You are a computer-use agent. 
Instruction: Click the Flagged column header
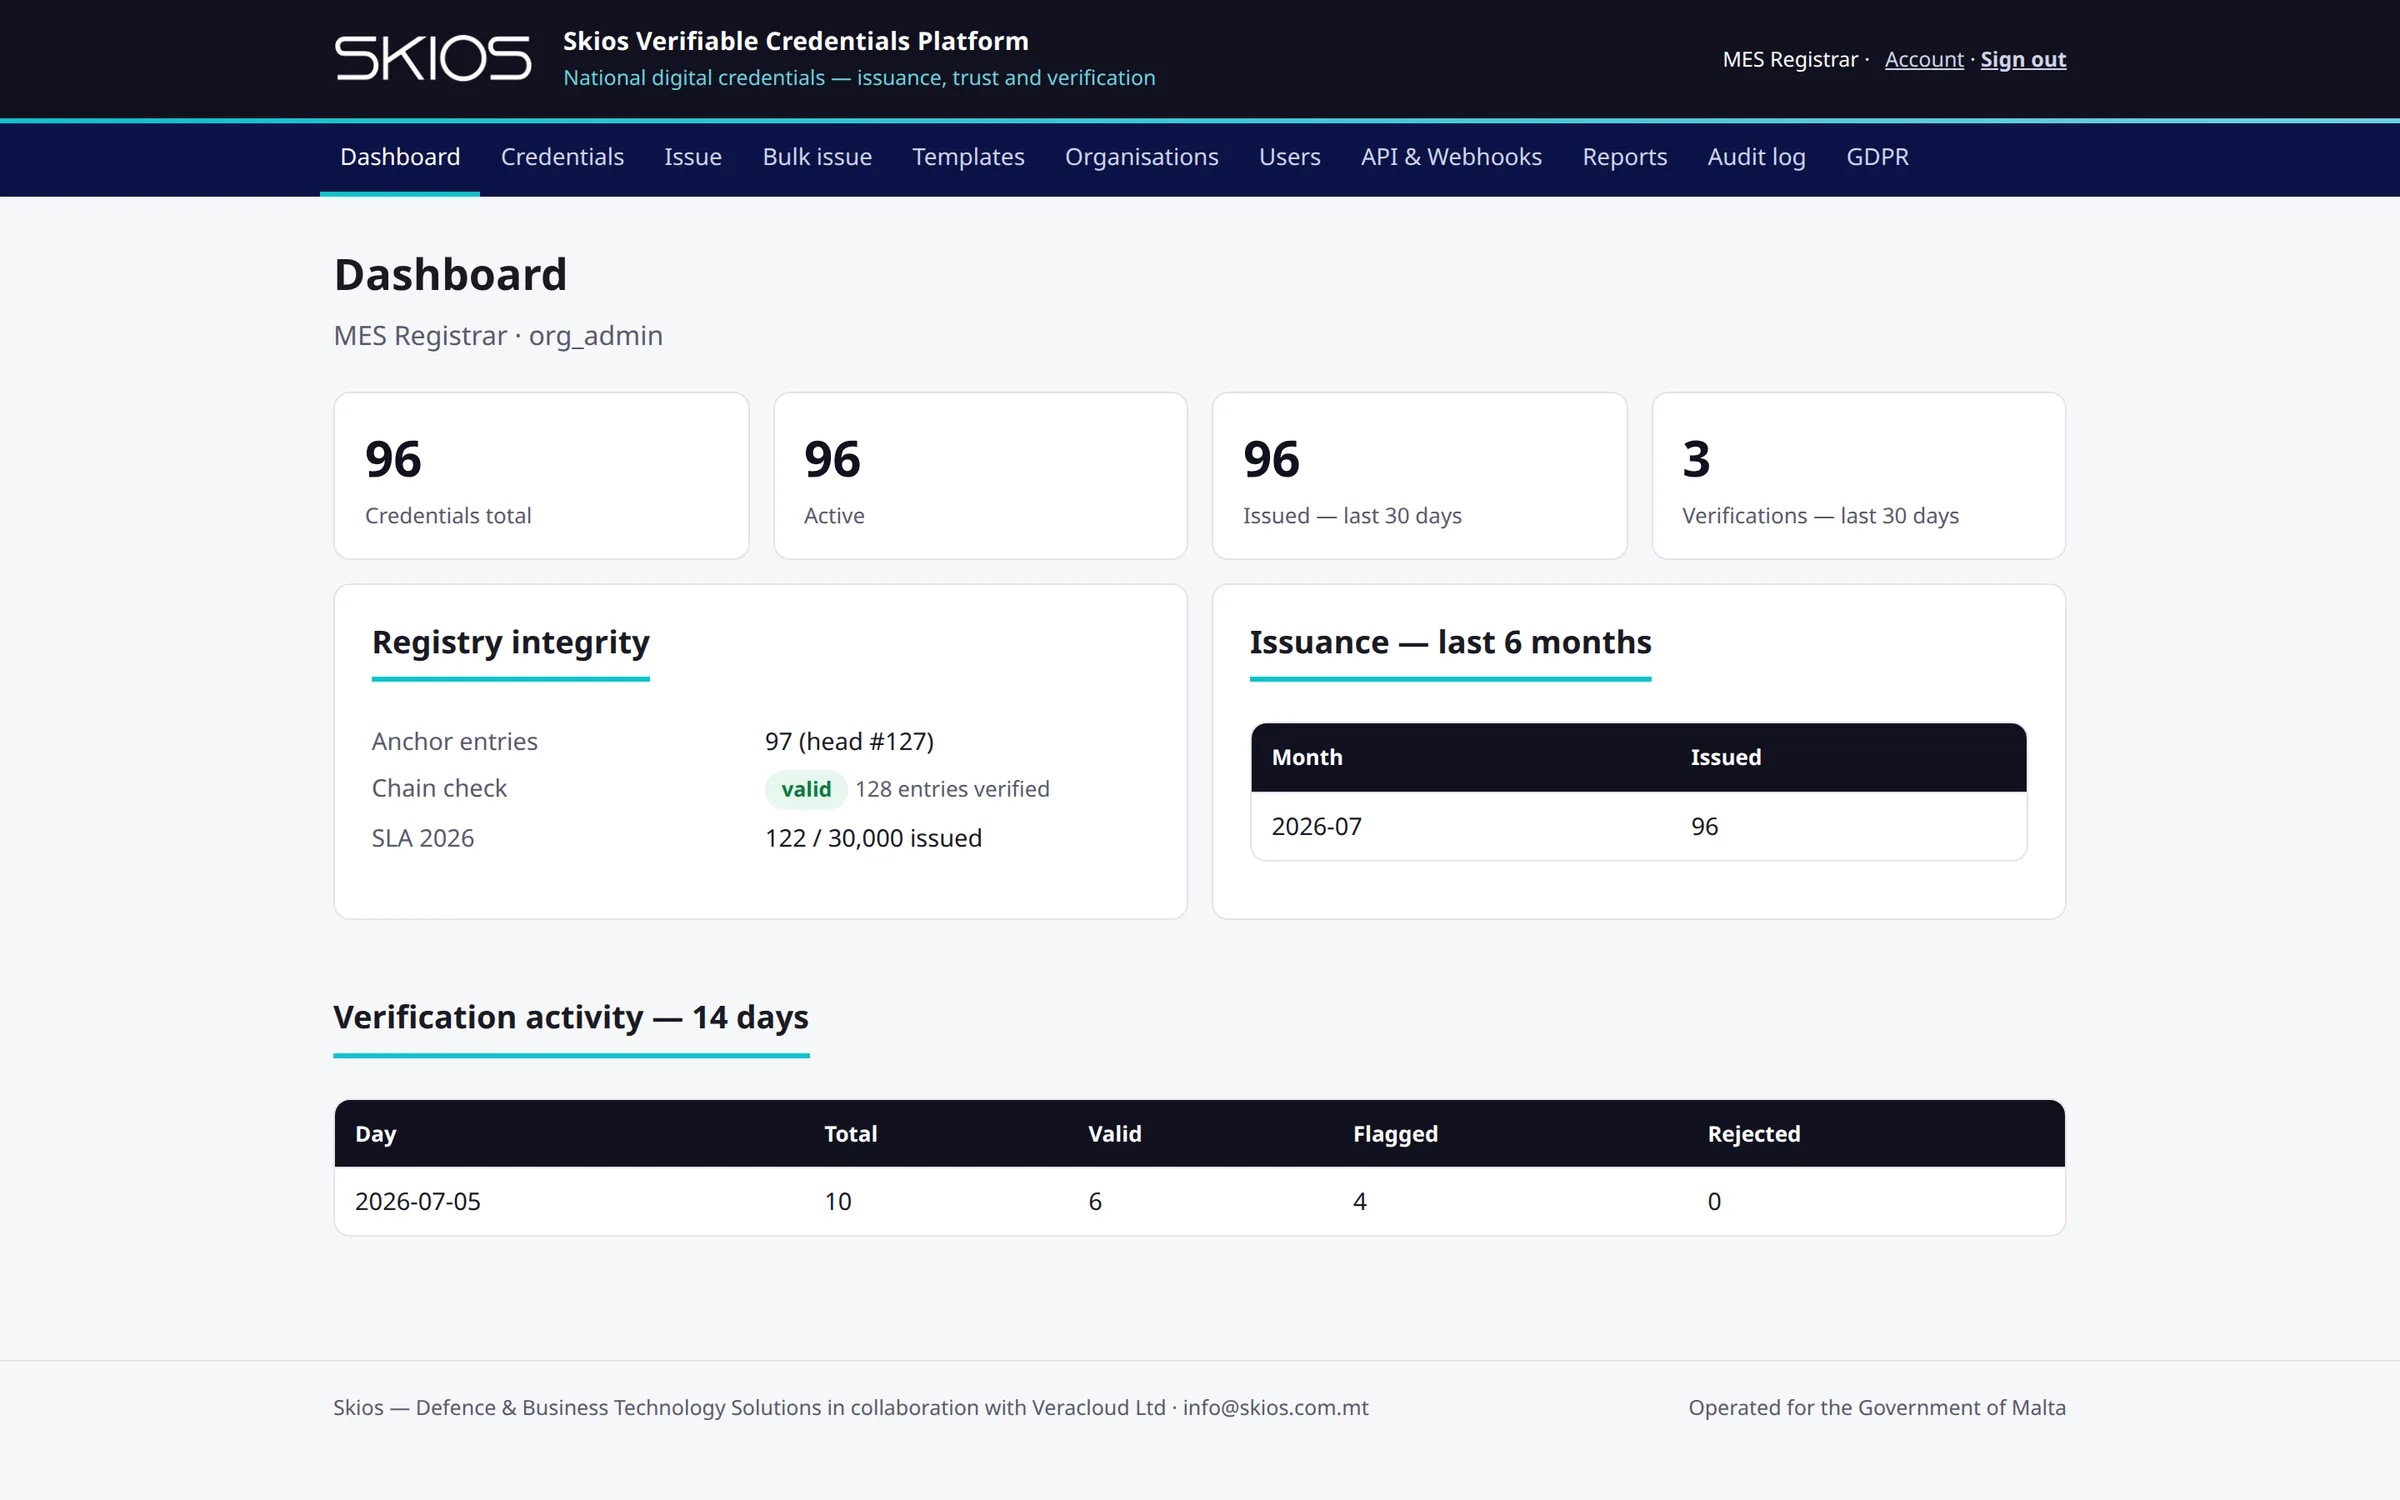tap(1395, 1134)
